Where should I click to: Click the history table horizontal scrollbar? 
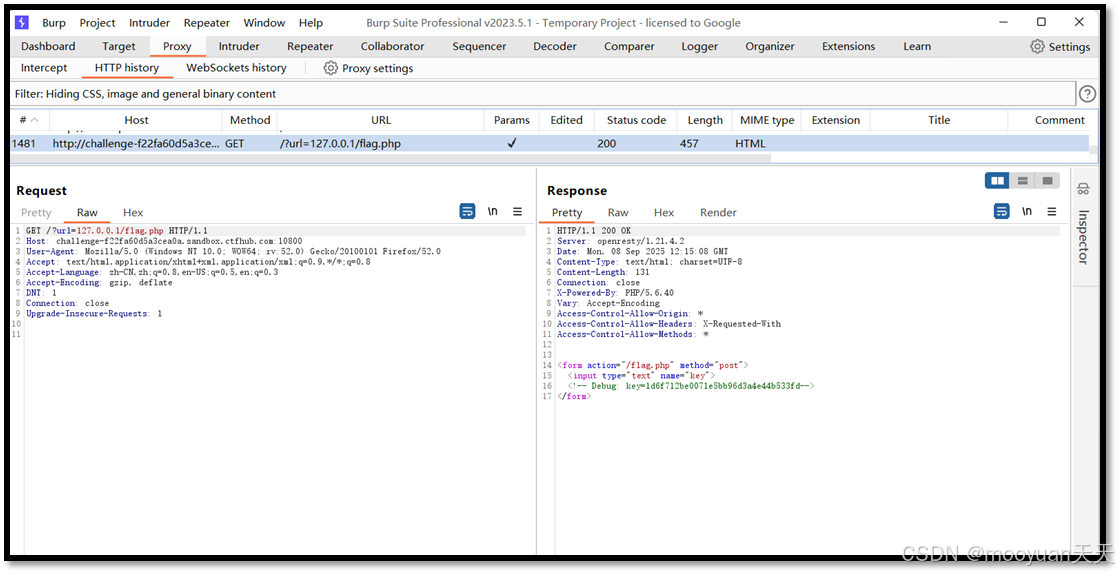[391, 158]
